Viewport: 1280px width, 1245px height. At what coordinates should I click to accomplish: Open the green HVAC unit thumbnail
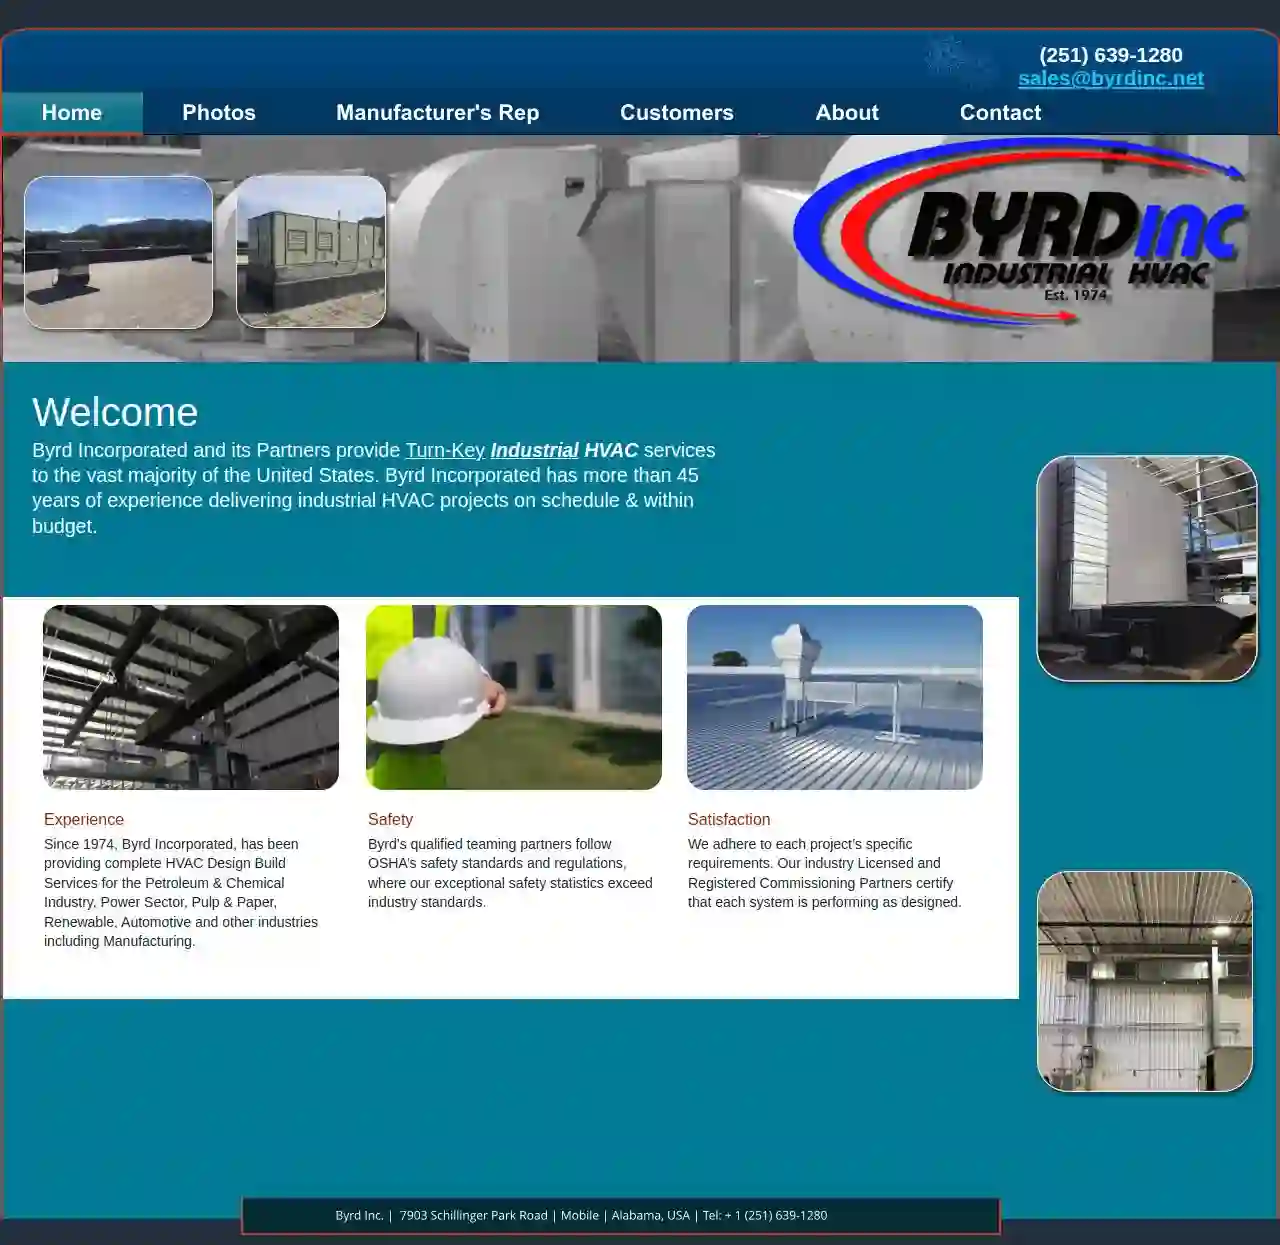tap(311, 252)
